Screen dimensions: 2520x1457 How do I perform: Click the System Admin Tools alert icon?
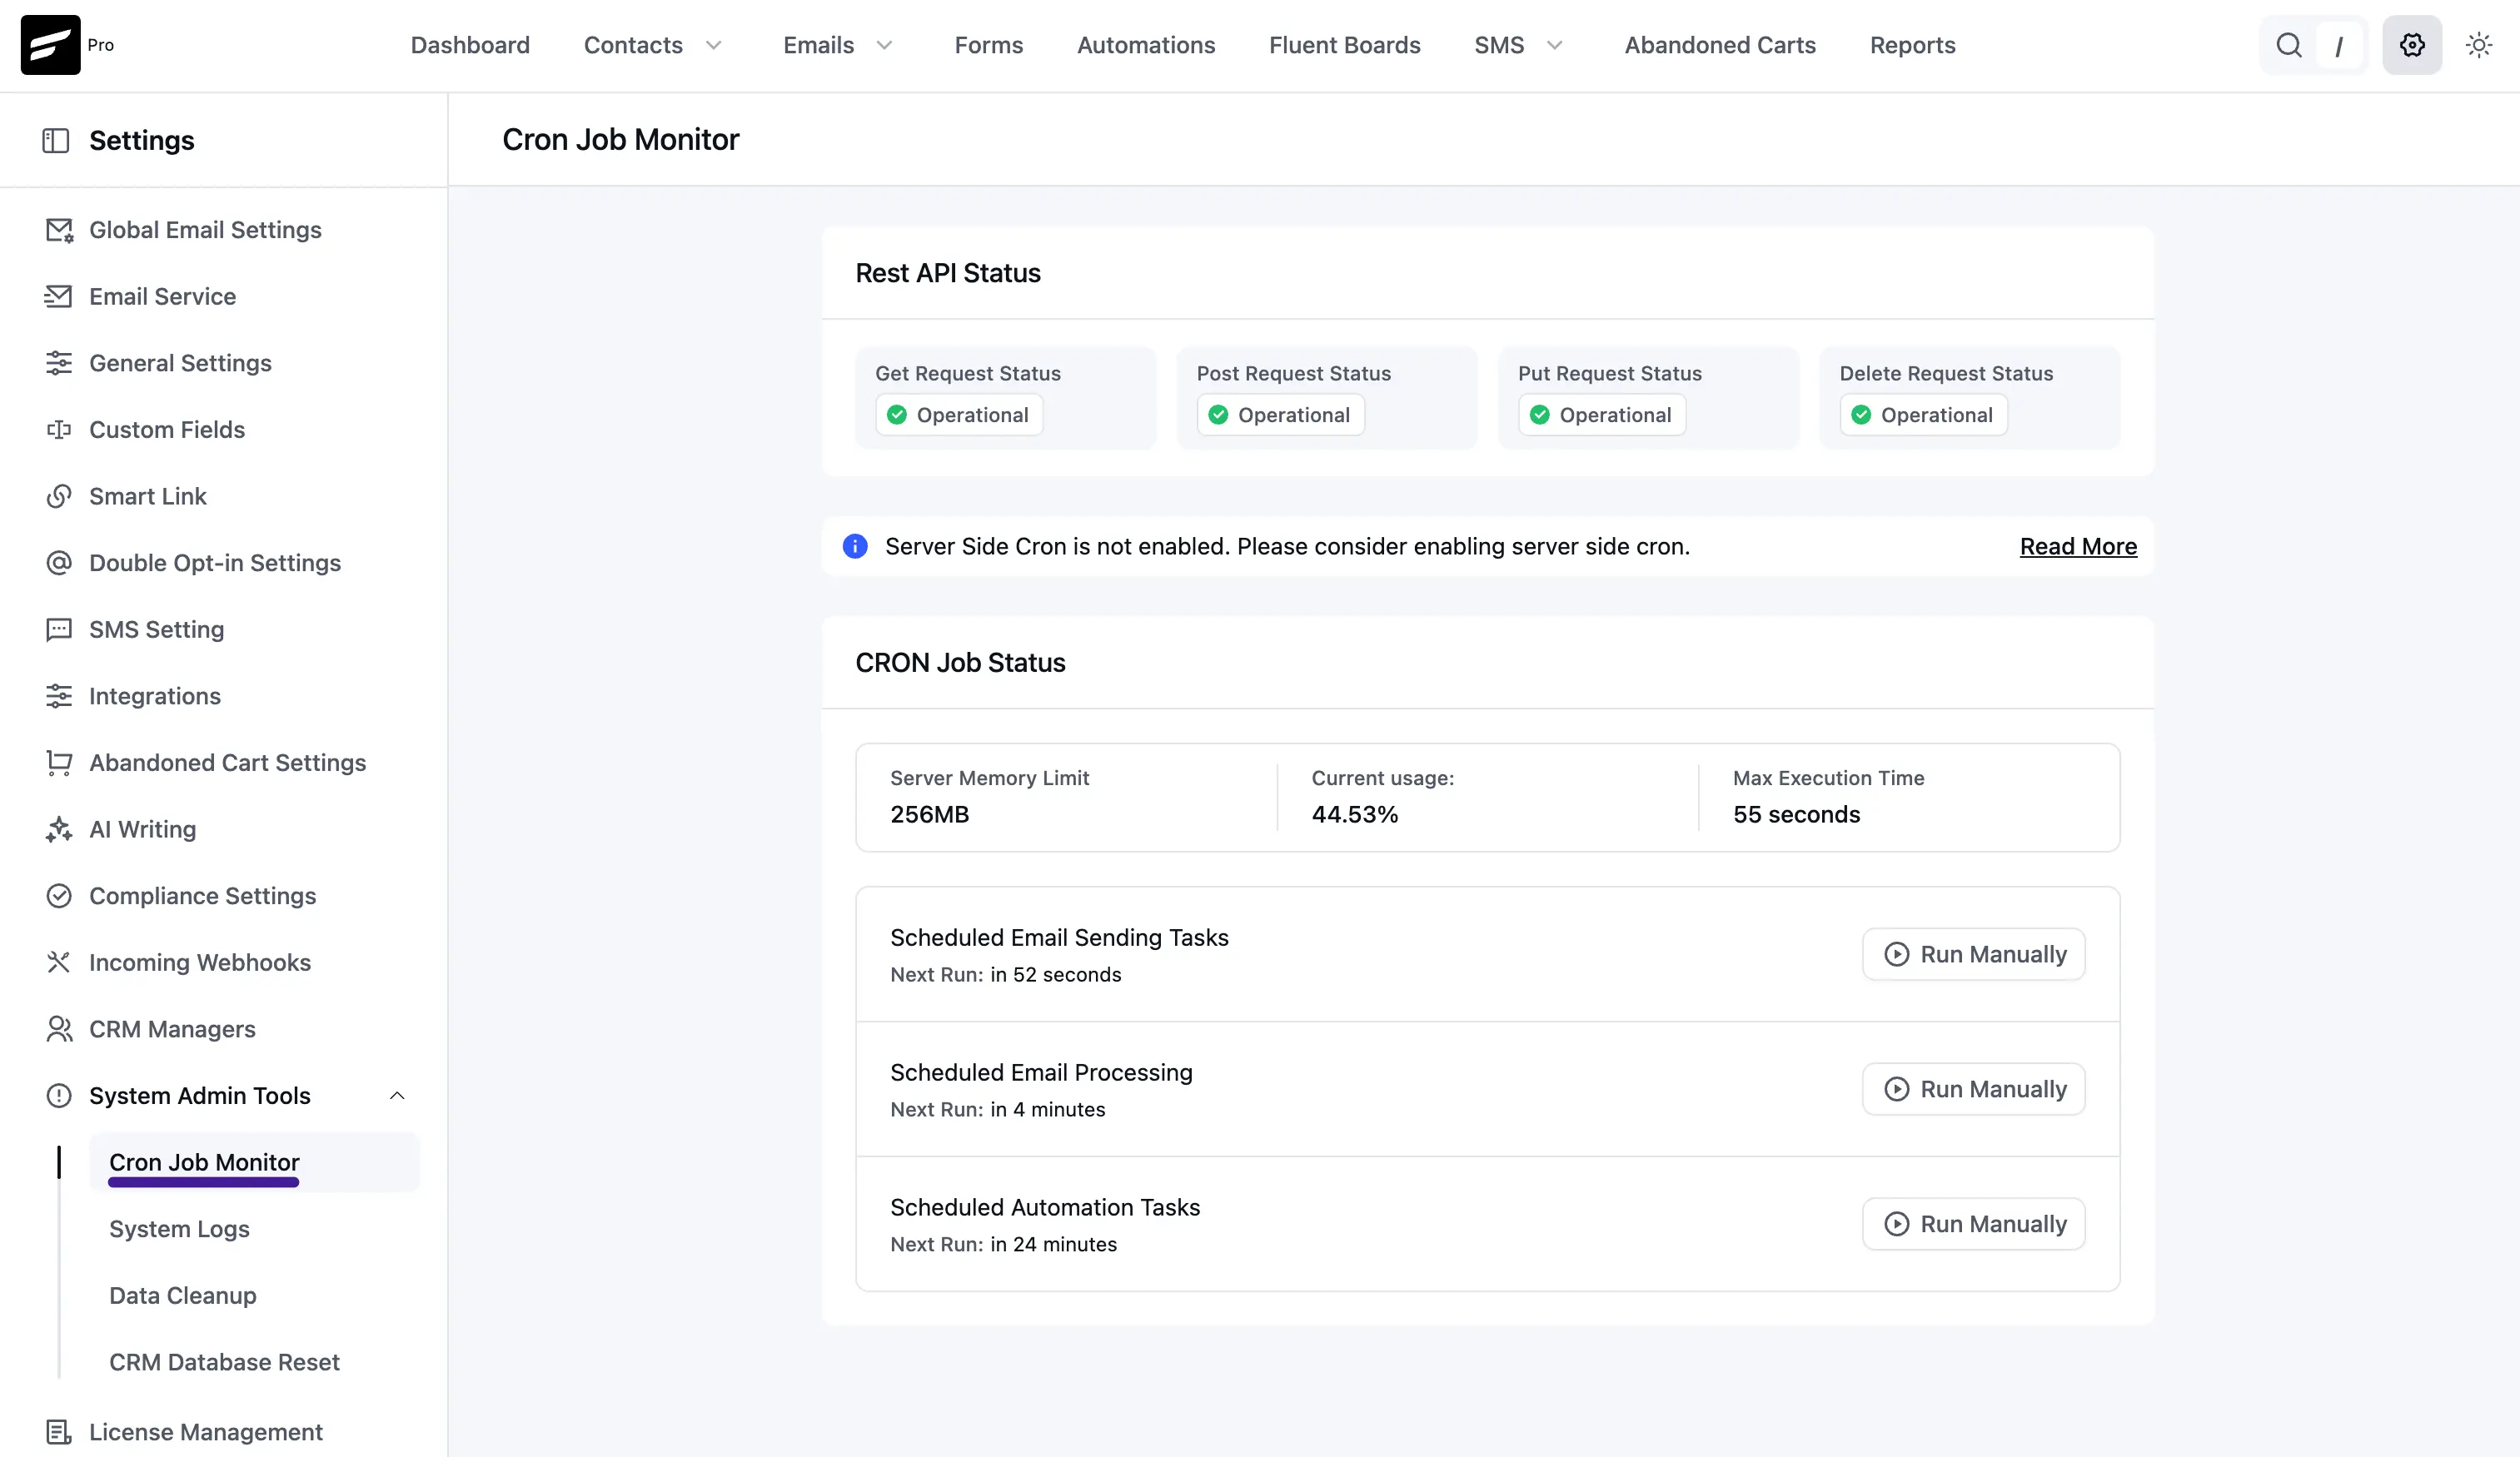[59, 1096]
